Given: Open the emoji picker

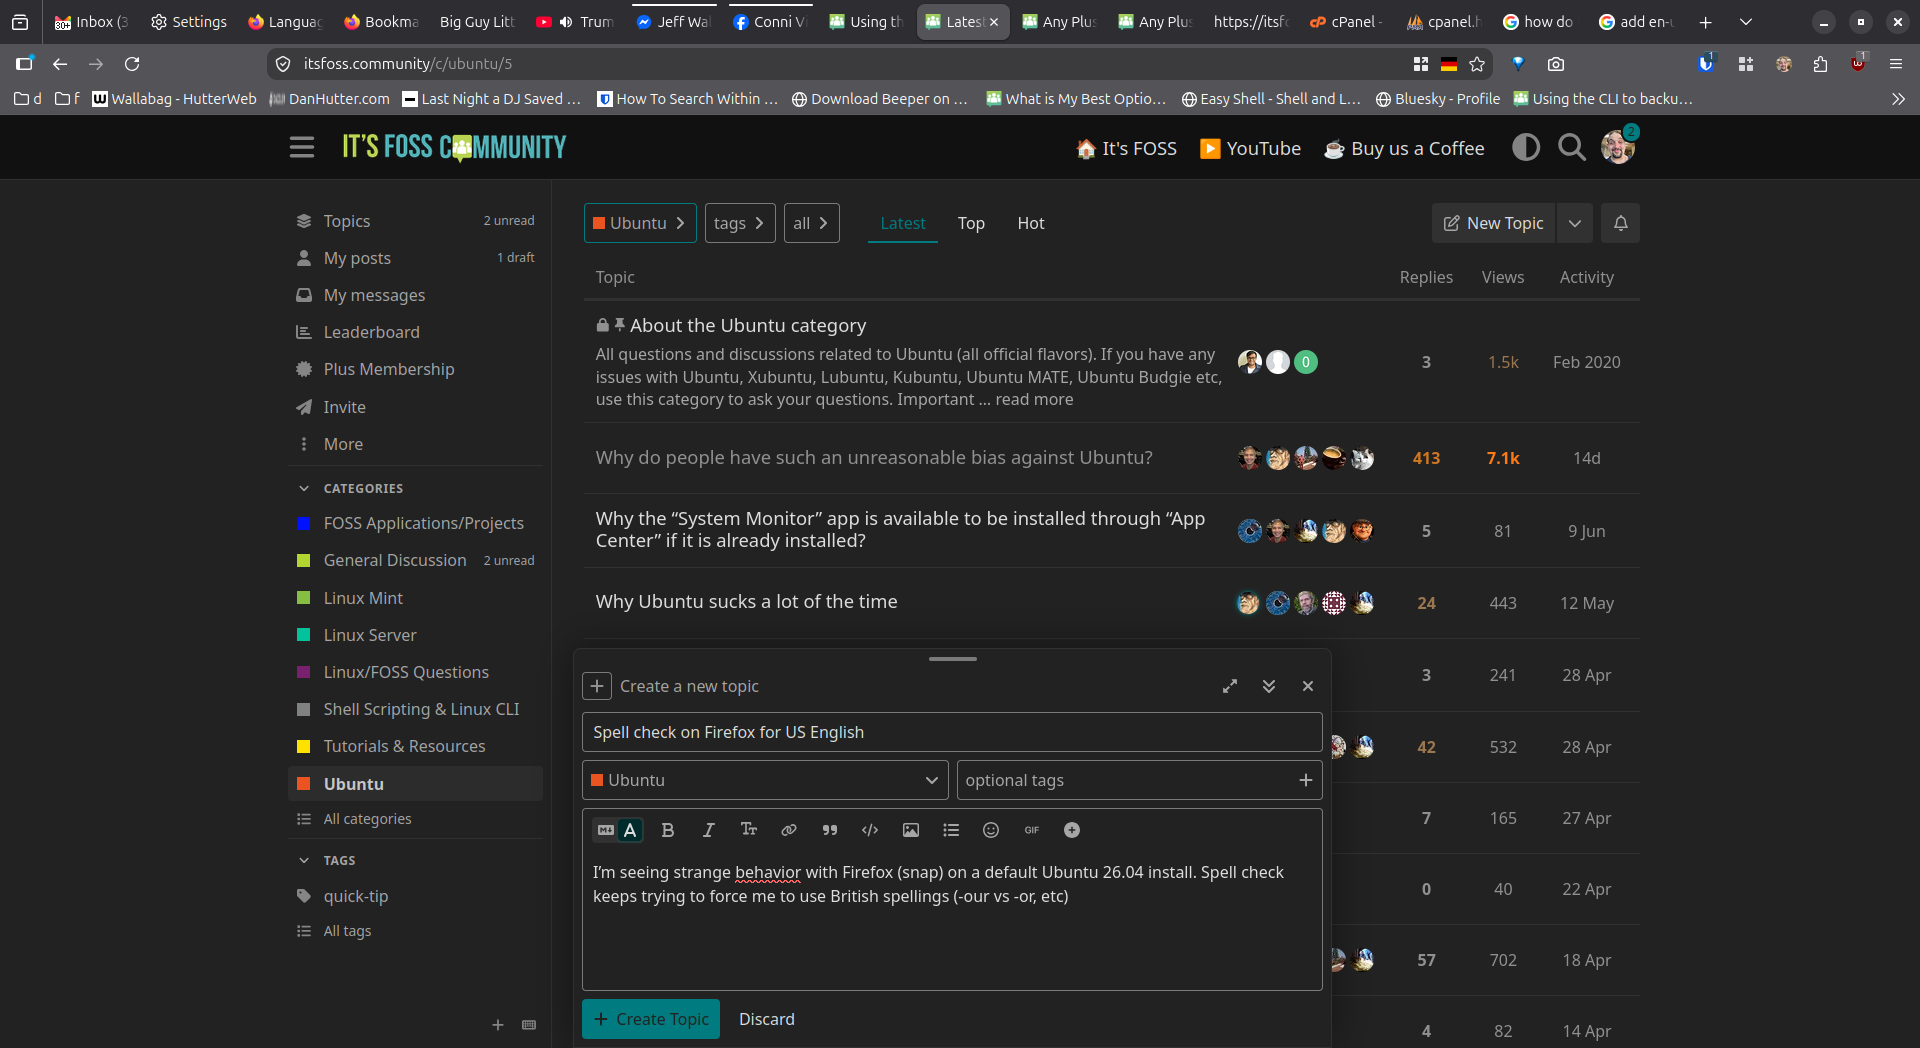Looking at the screenshot, I should click(991, 830).
